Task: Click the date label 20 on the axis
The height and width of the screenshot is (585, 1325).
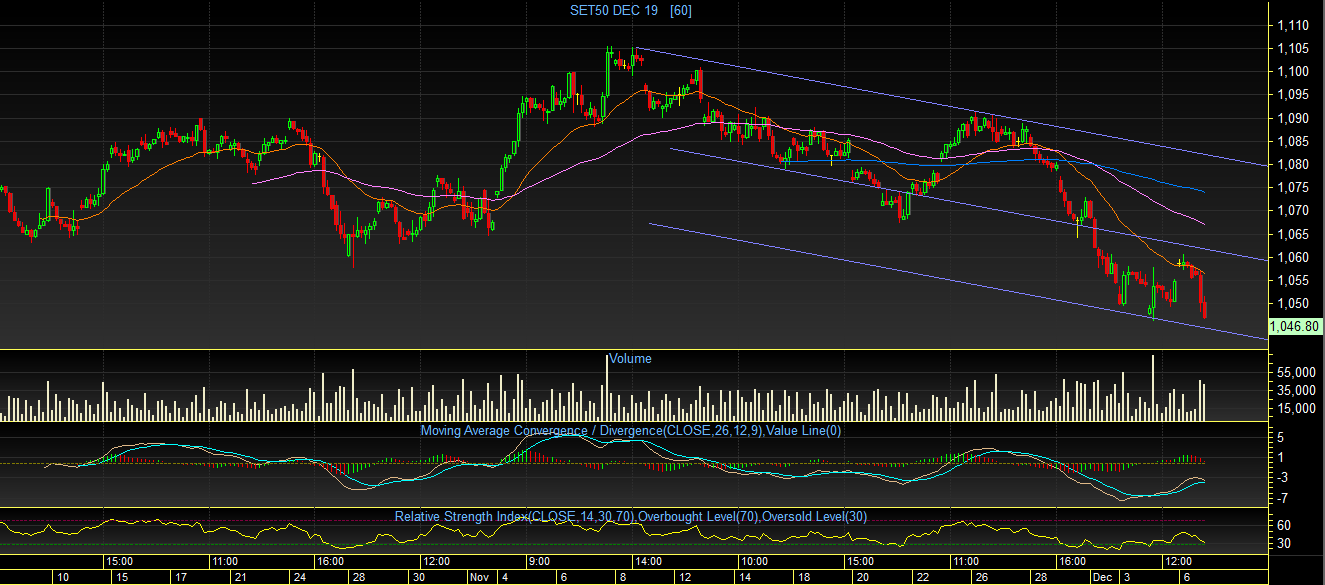Action: (861, 577)
